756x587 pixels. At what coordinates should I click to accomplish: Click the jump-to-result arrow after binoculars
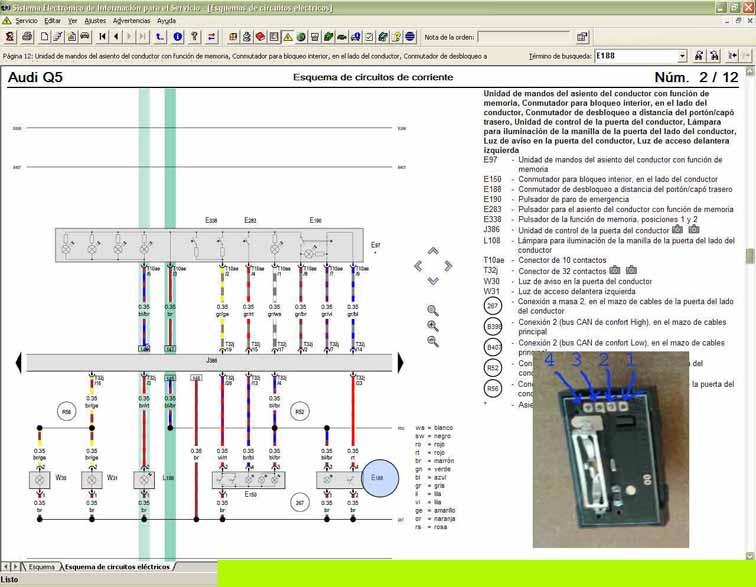click(x=732, y=56)
